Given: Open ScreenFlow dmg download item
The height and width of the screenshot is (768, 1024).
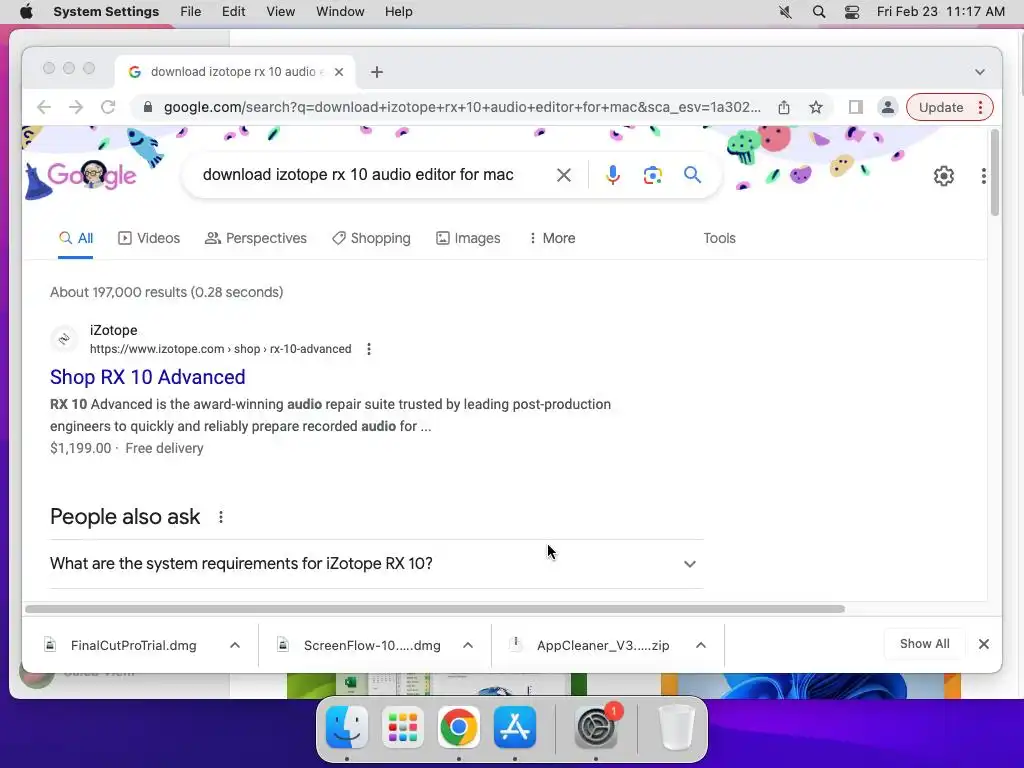Looking at the screenshot, I should [372, 645].
